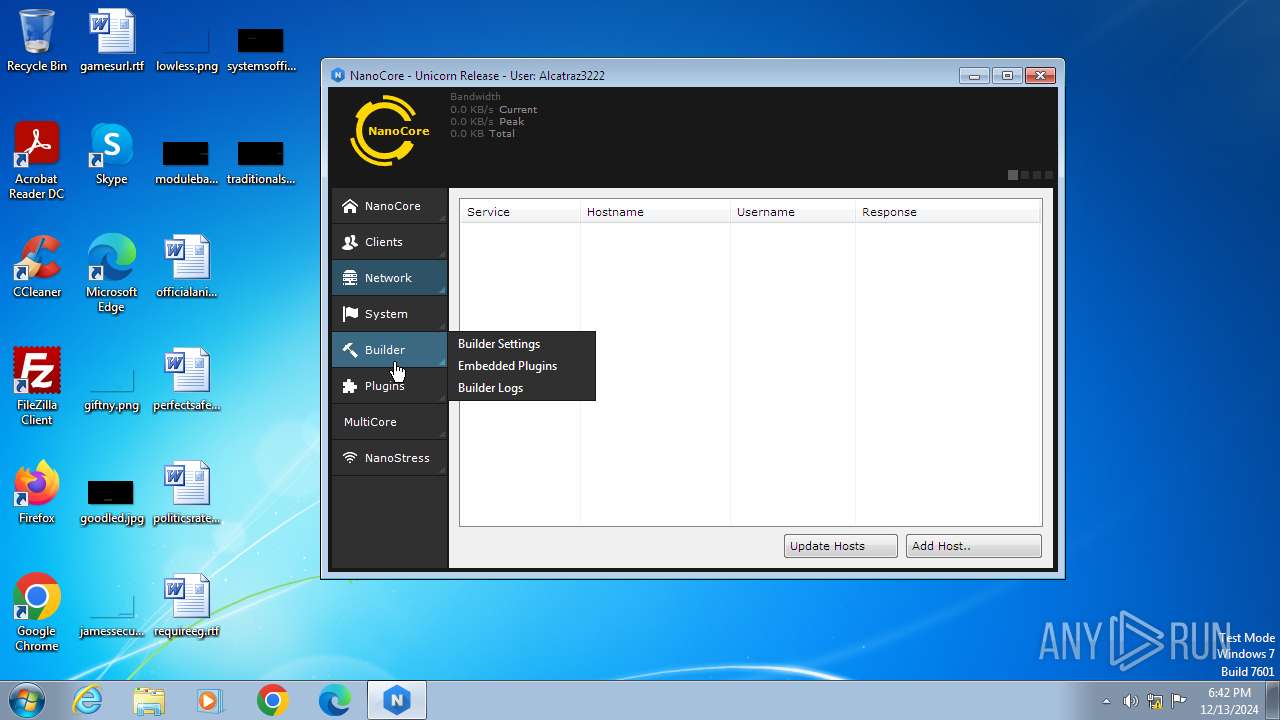Image resolution: width=1280 pixels, height=720 pixels.
Task: Select the perfectsafe... document icon
Action: click(187, 381)
